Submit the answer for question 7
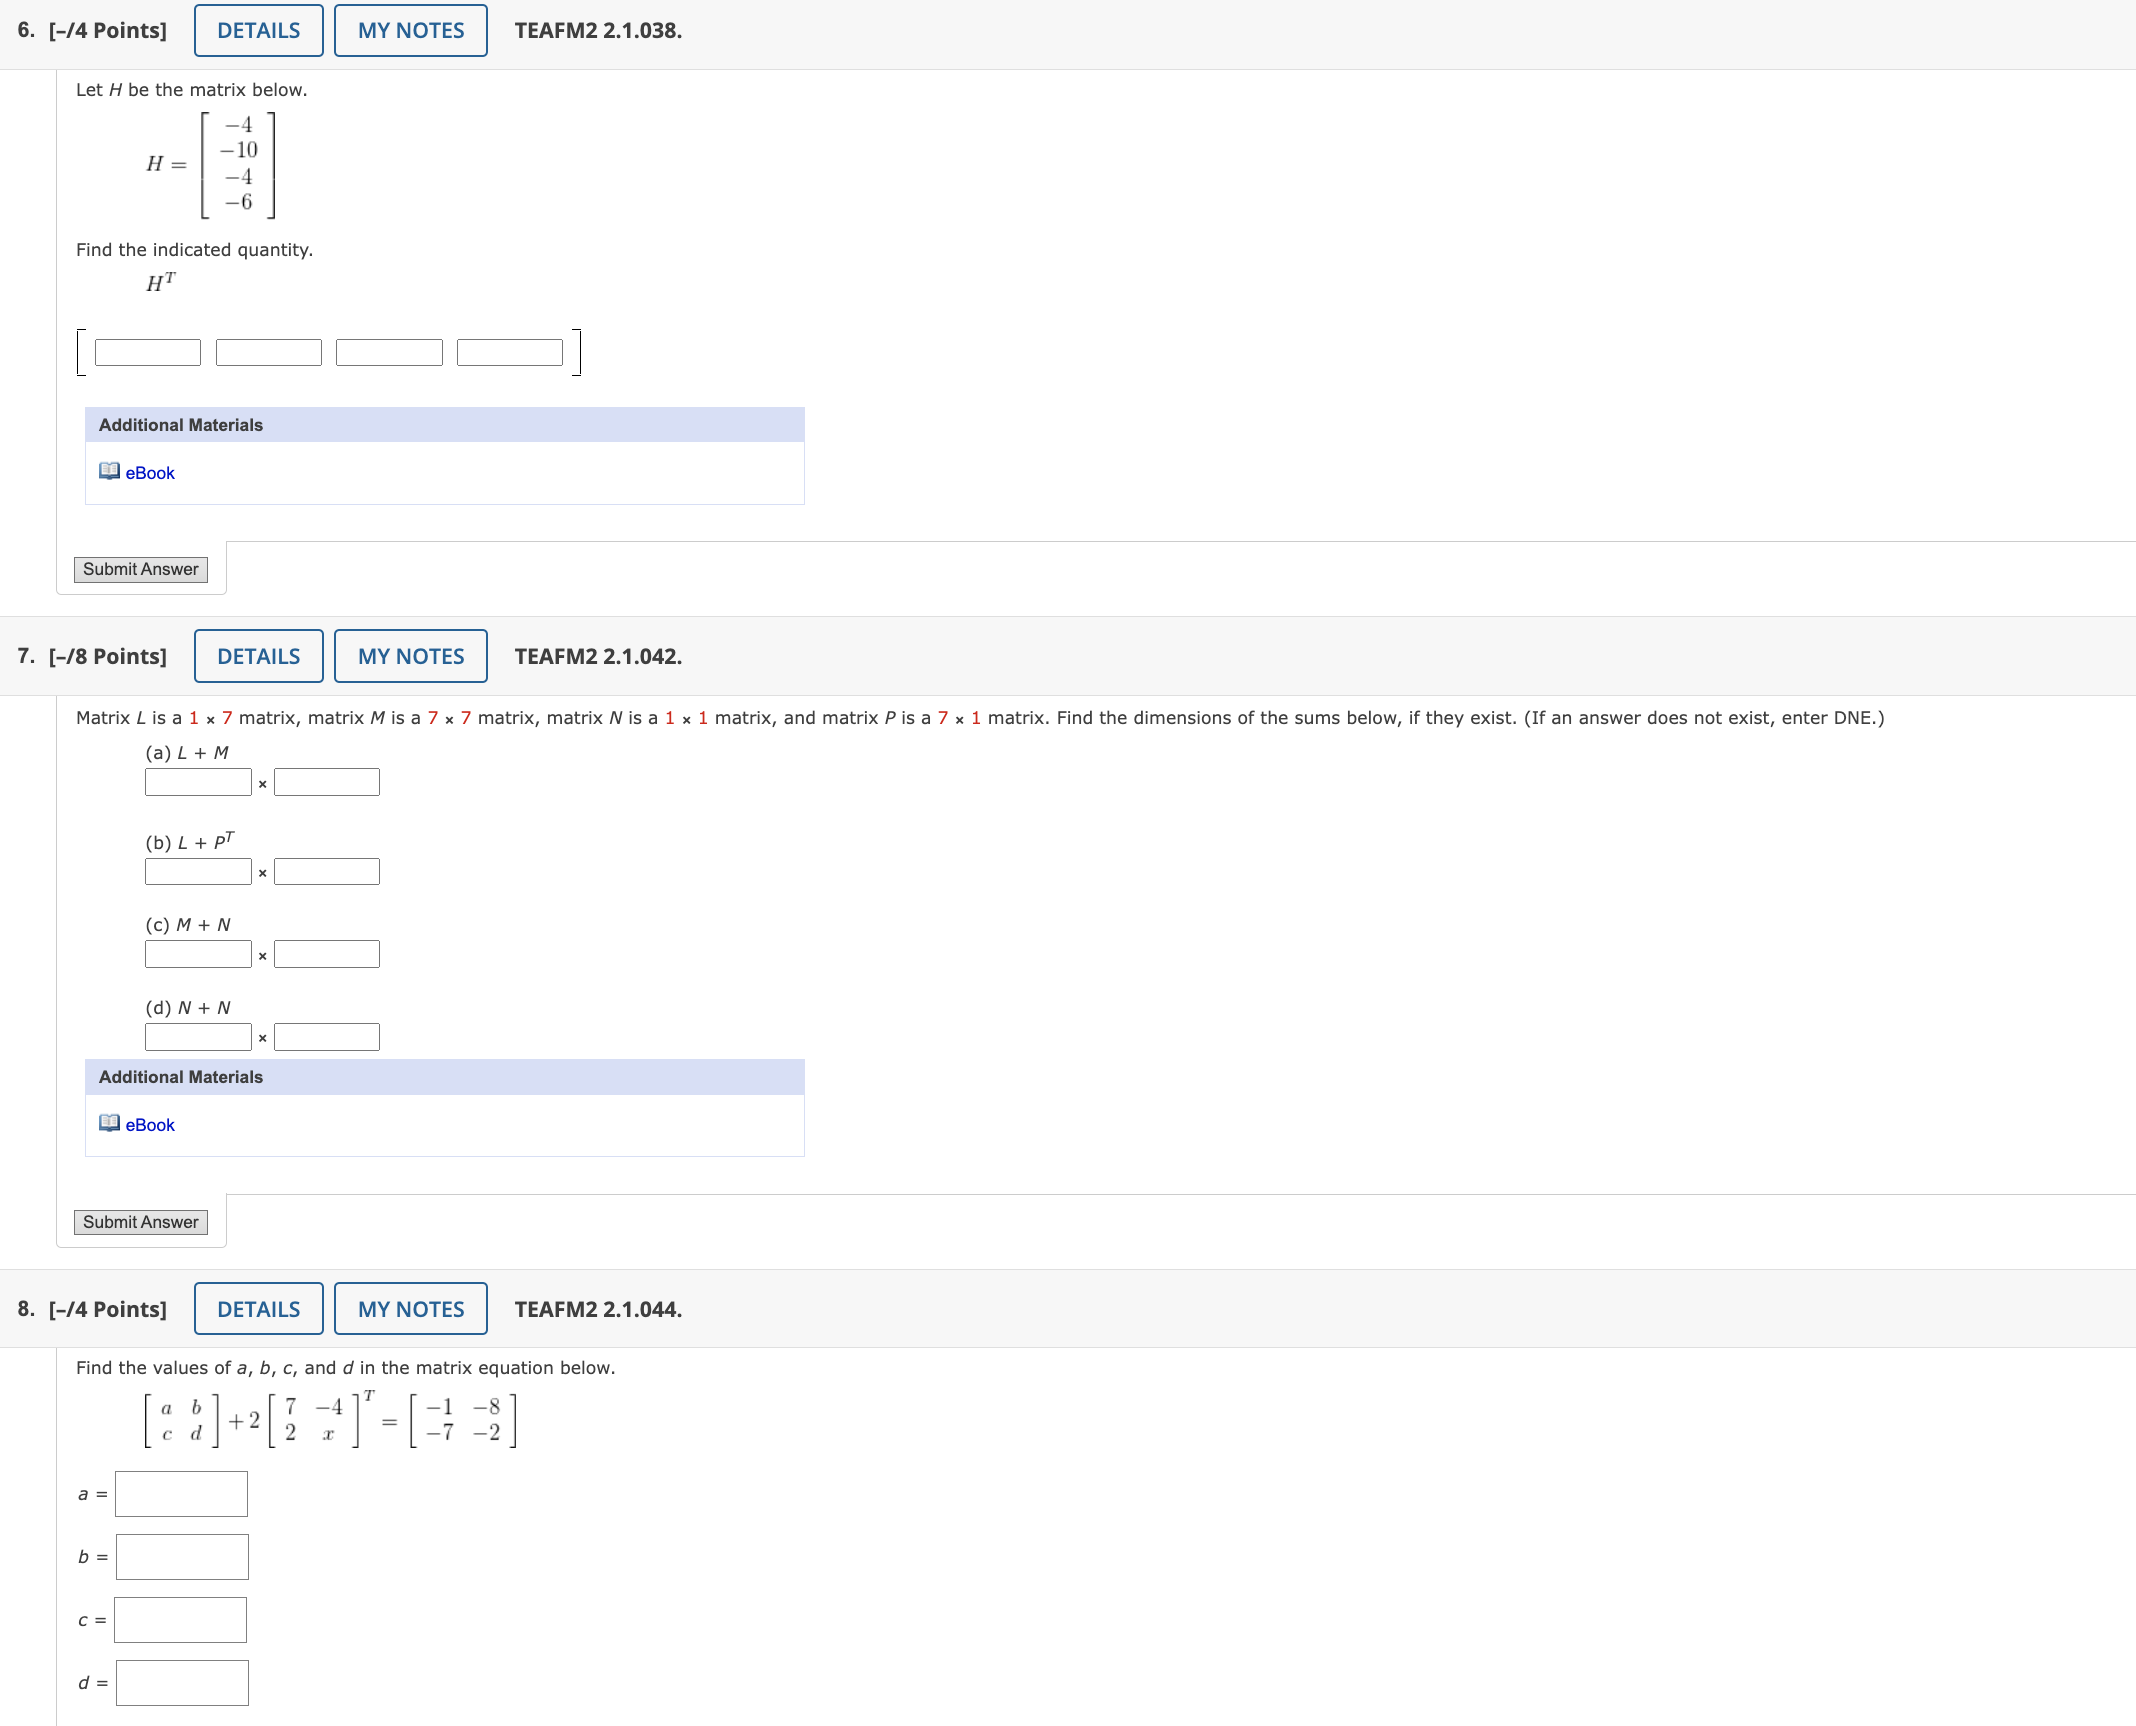 [140, 1221]
